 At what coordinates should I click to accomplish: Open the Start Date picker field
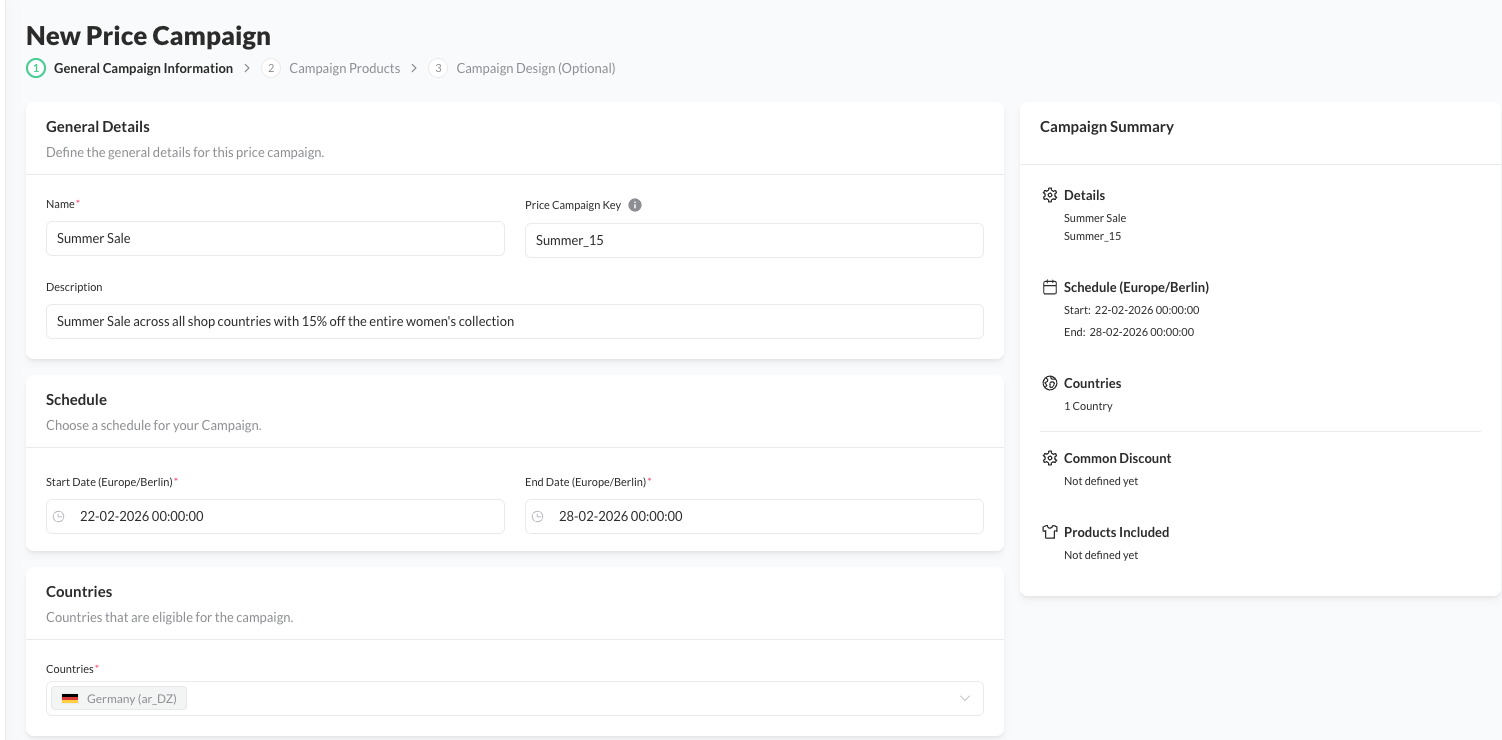(275, 517)
